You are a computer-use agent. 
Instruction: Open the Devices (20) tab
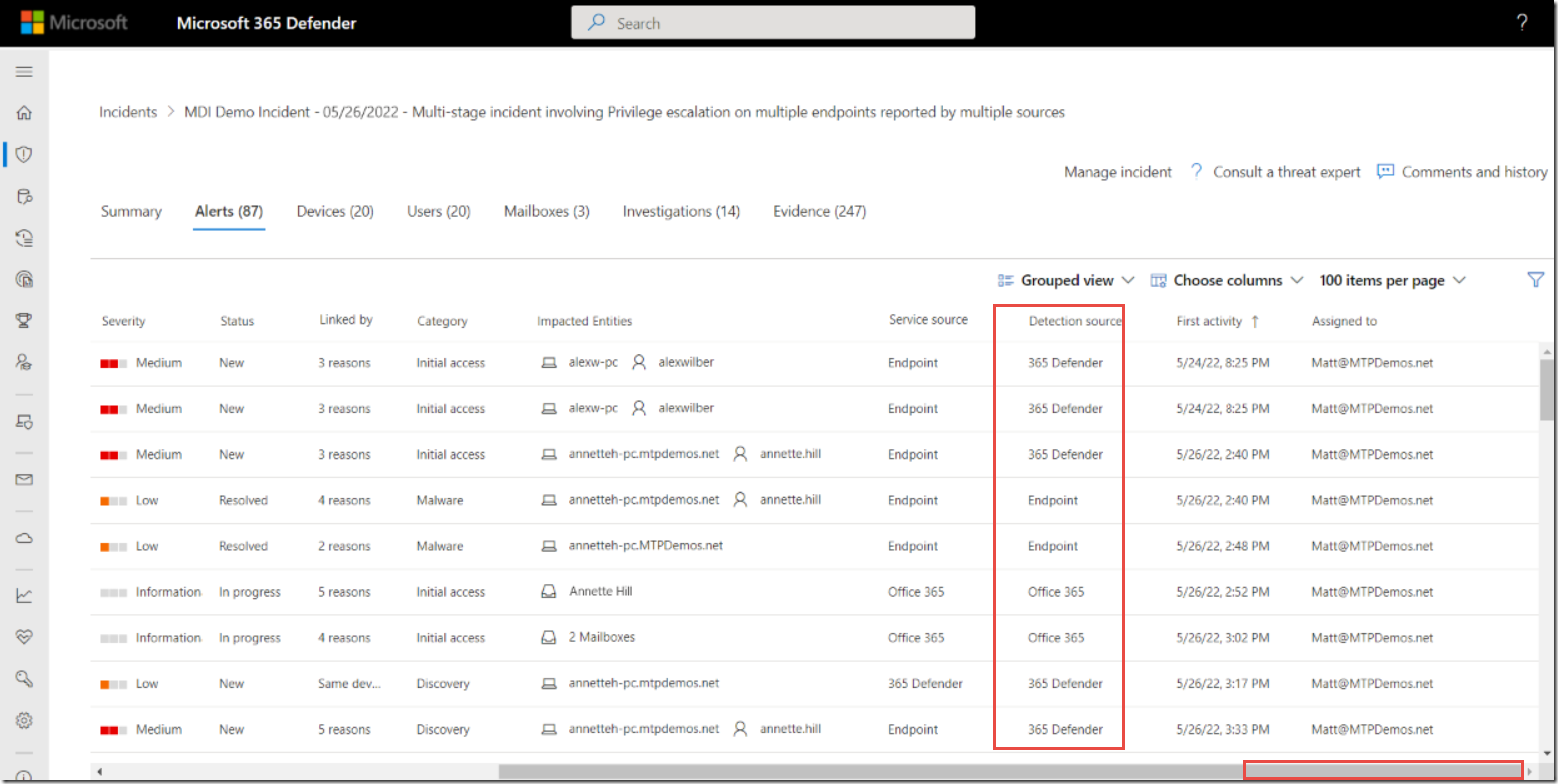(x=335, y=211)
